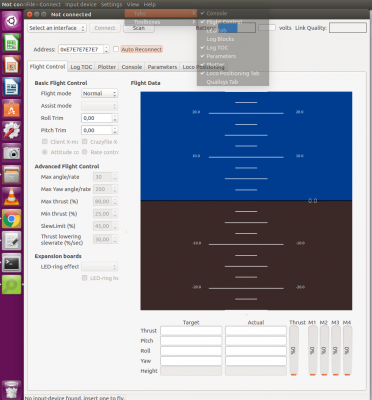Open the Help menu
372x400 pixels.
tap(150, 4)
